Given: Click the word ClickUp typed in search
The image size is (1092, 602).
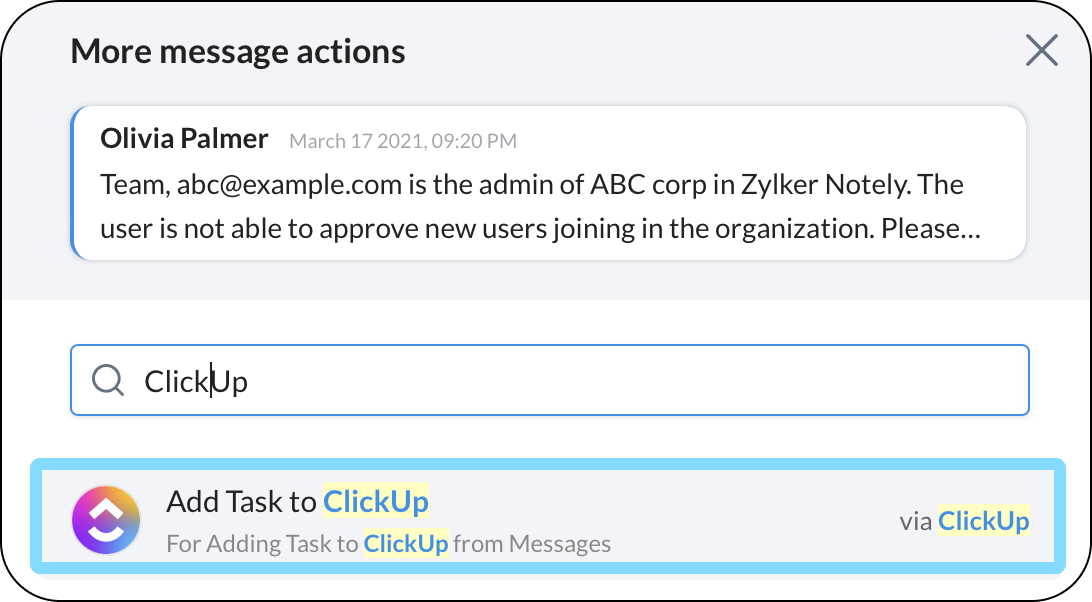Looking at the screenshot, I should [x=196, y=381].
